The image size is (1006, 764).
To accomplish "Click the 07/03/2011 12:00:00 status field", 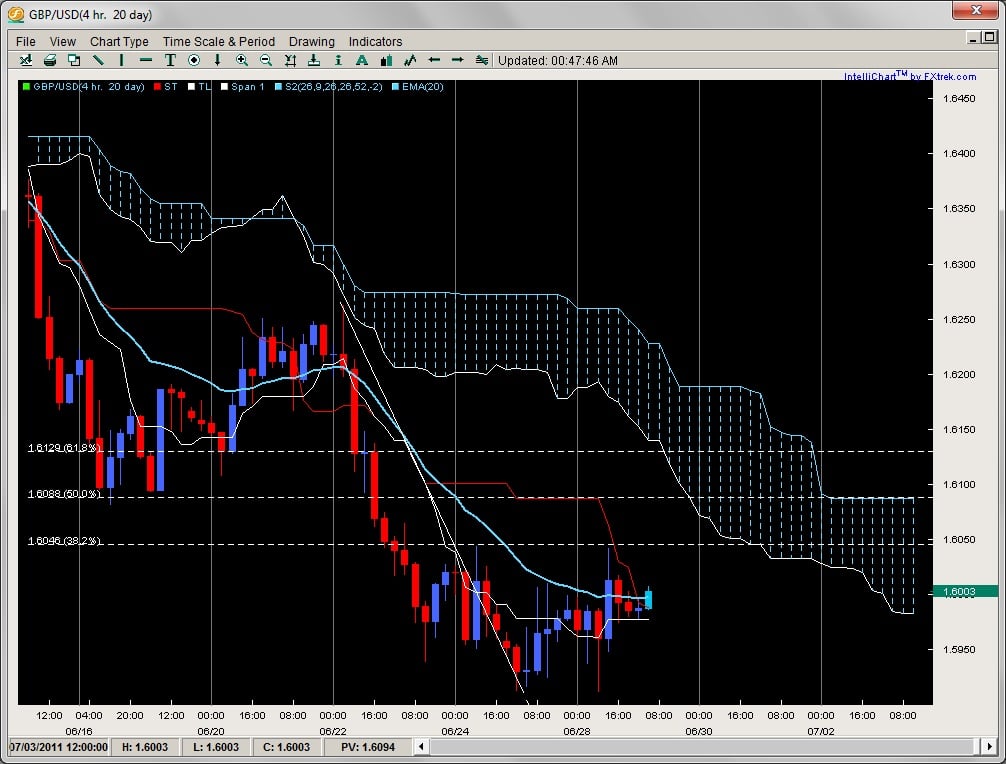I will pyautogui.click(x=59, y=747).
